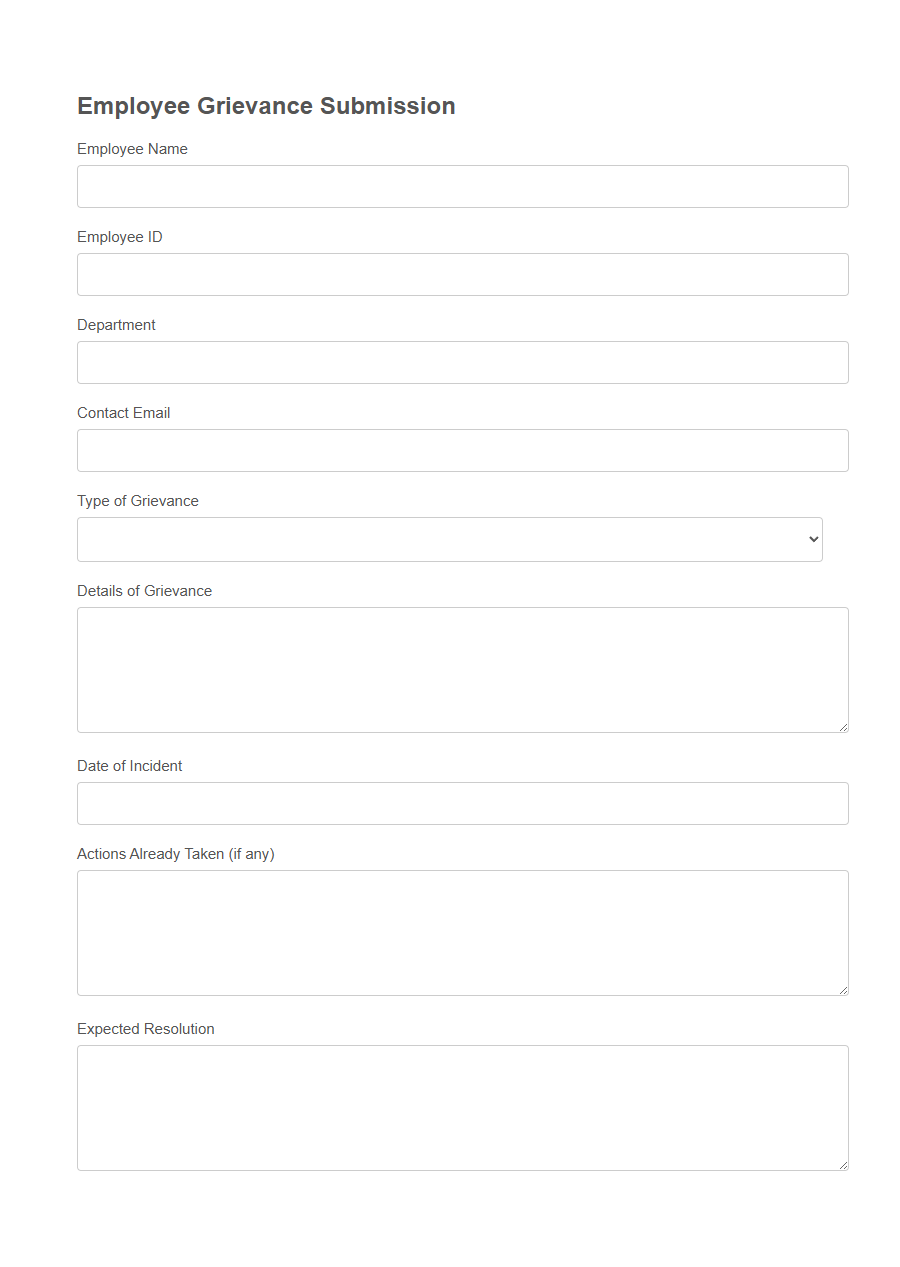Click the Employee Grievance Submission heading
The width and height of the screenshot is (900, 1267).
point(266,105)
